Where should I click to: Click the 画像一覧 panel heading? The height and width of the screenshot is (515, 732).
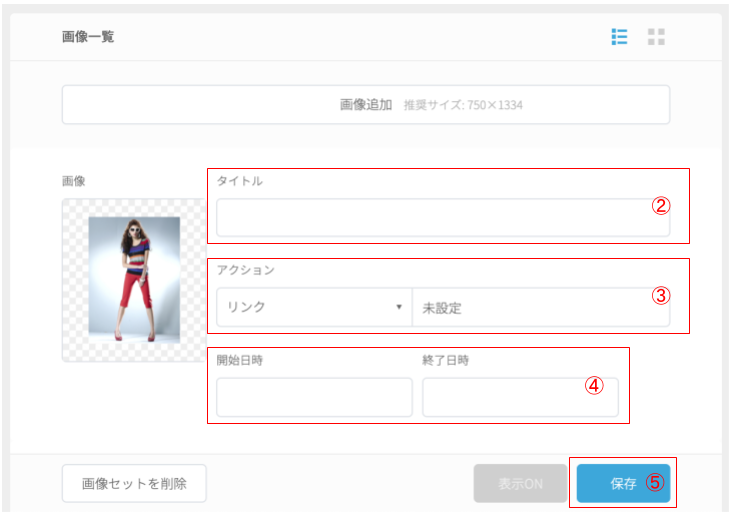88,36
